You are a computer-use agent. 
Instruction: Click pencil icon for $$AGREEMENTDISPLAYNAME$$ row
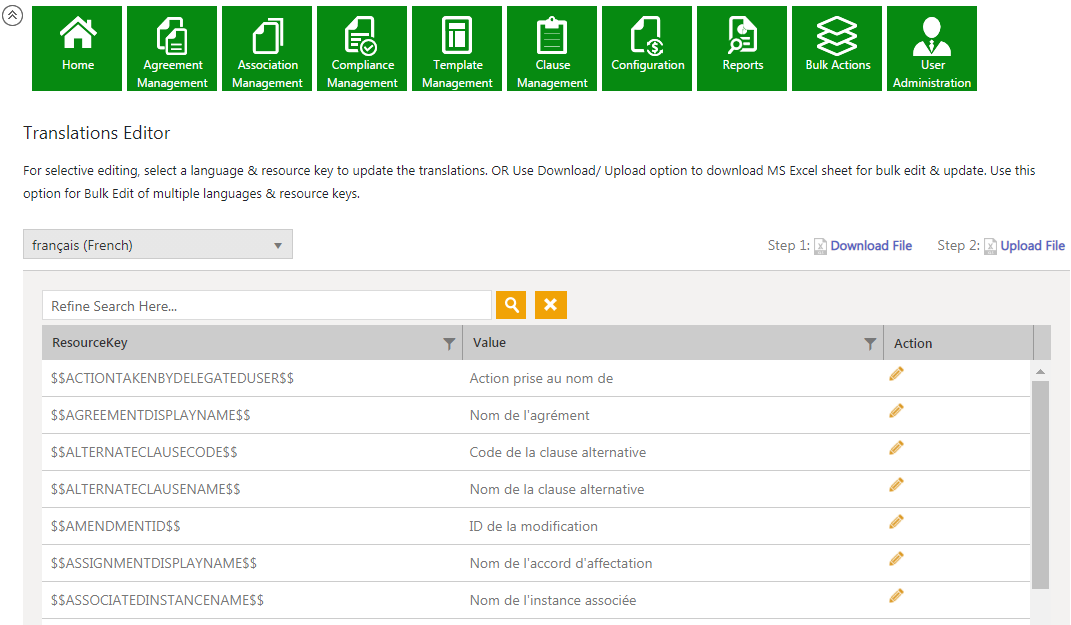coord(896,411)
